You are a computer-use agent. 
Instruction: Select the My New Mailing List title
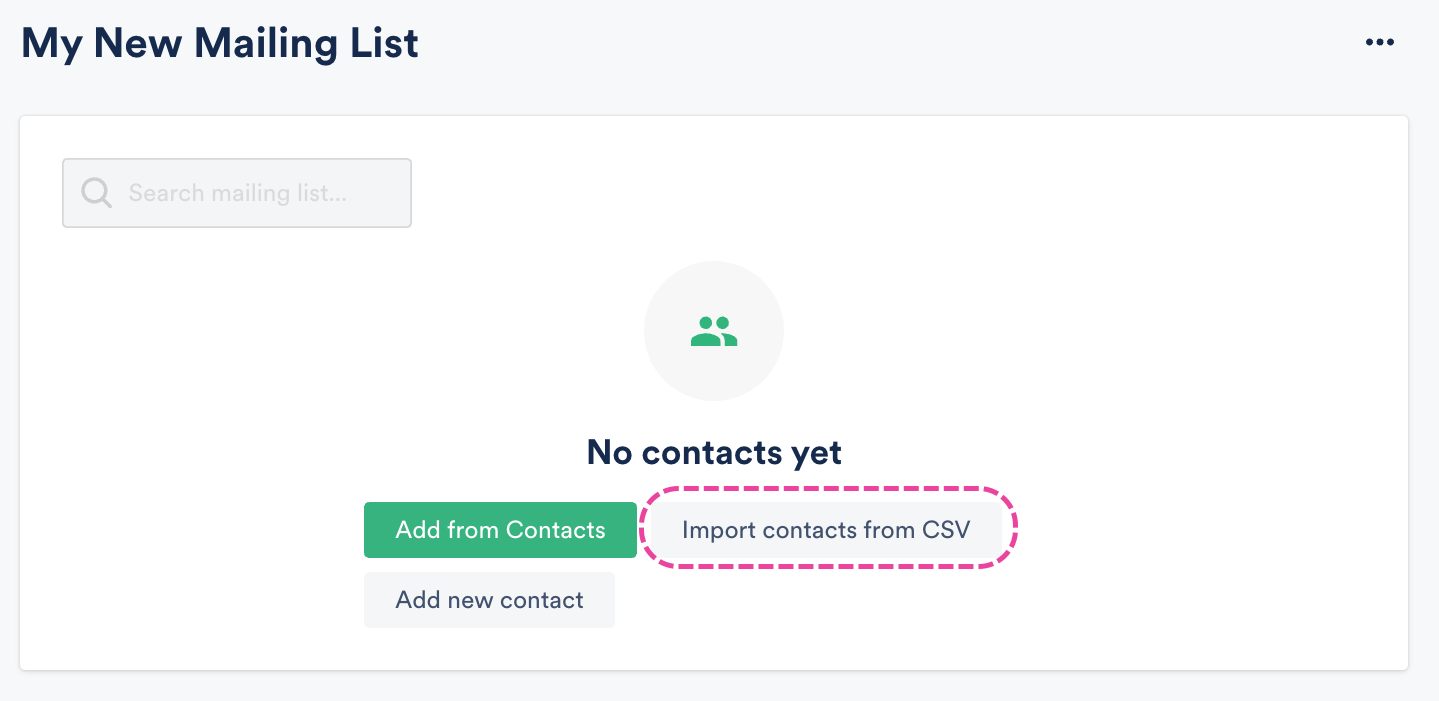coord(220,44)
